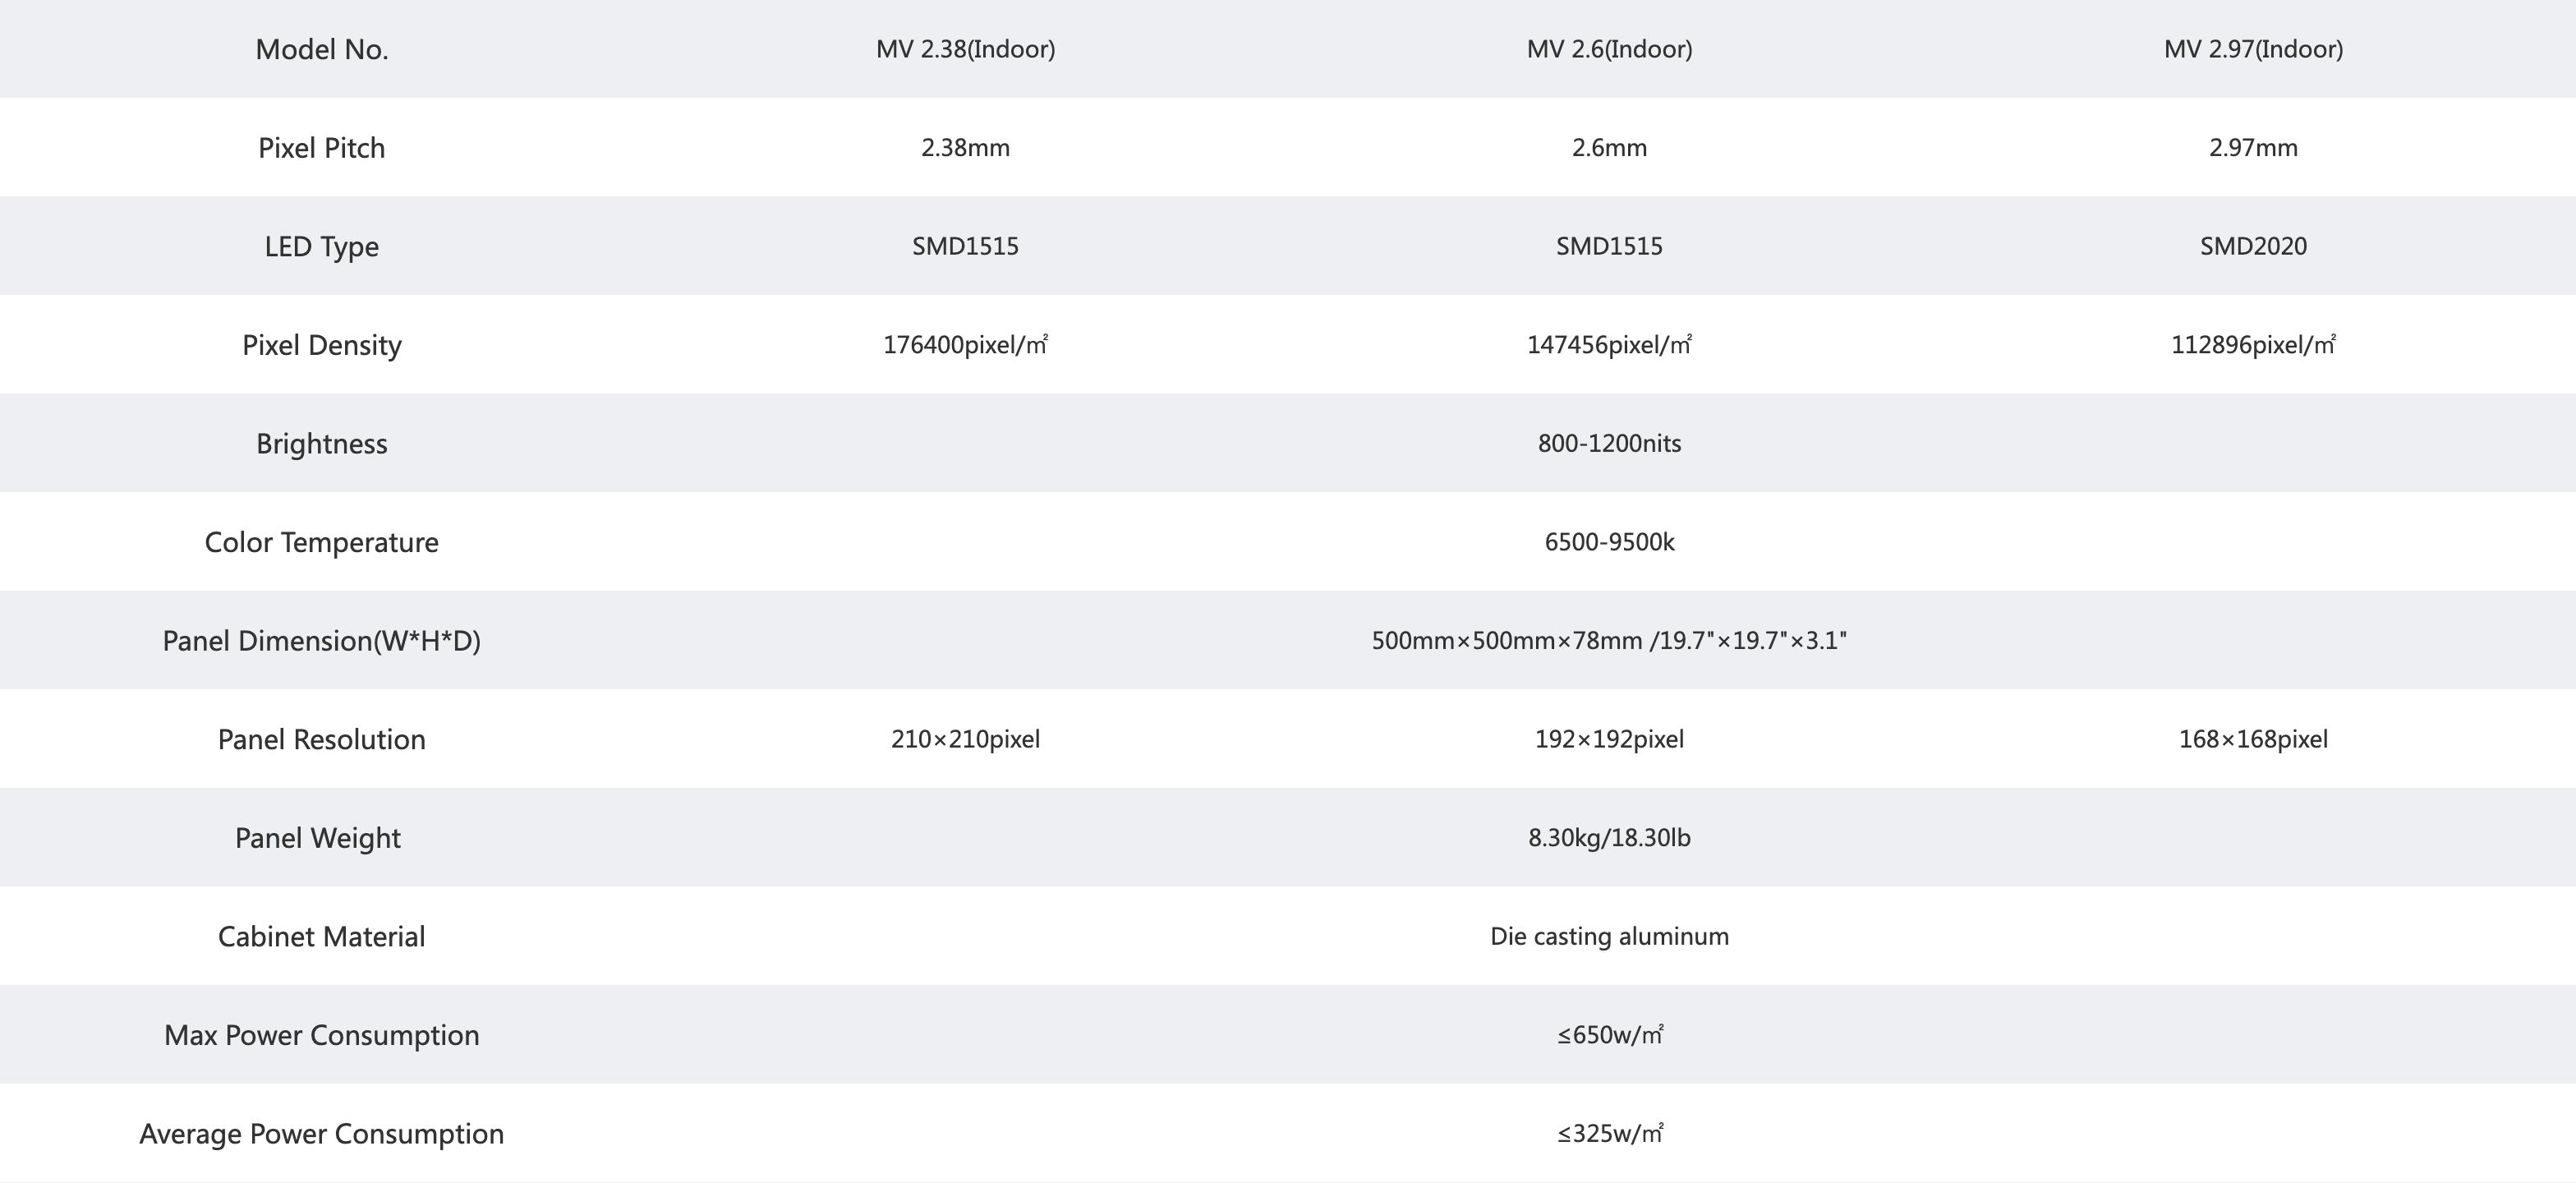Click the Die casting aluminum text

tap(1609, 936)
